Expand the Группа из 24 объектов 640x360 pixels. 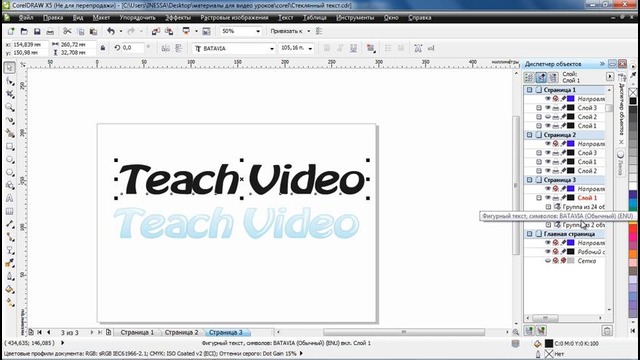tap(549, 207)
